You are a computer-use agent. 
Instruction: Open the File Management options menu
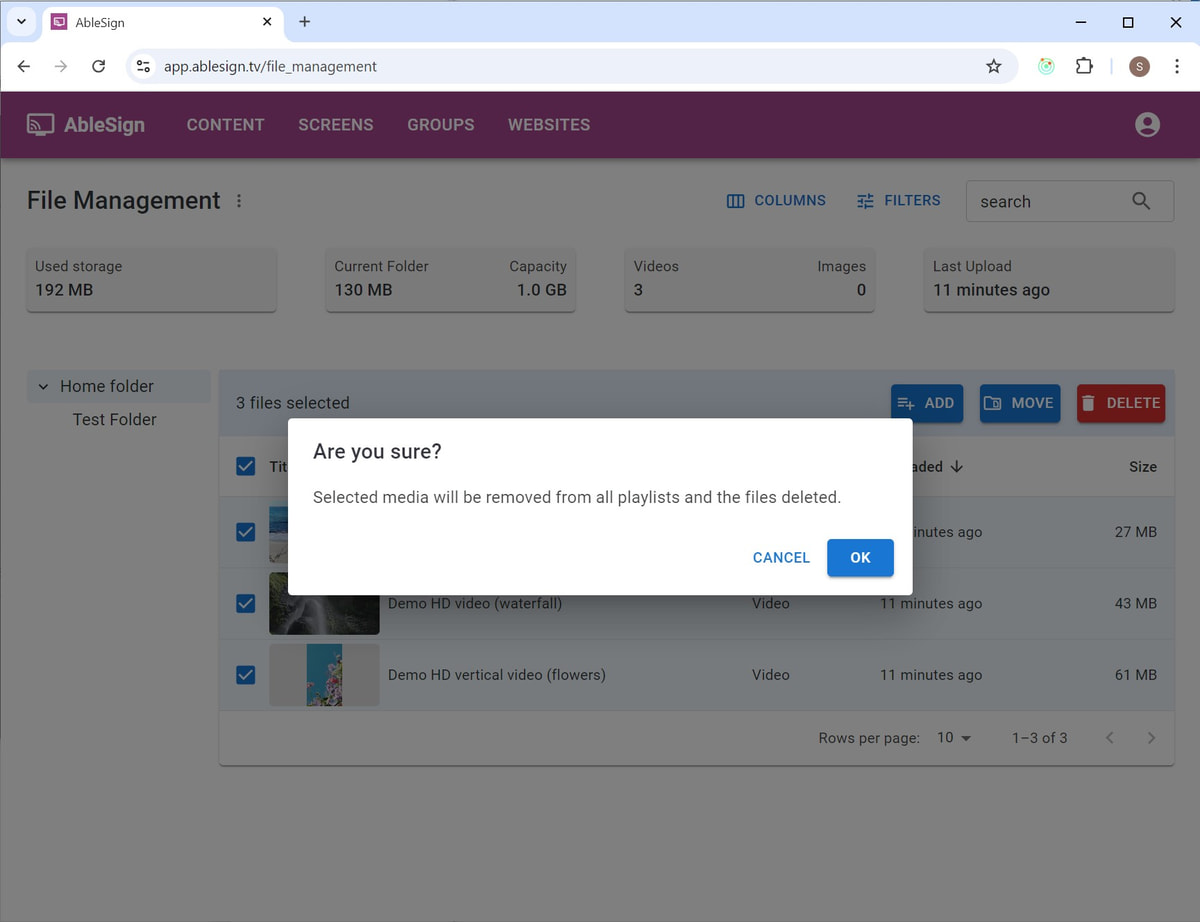pos(239,200)
